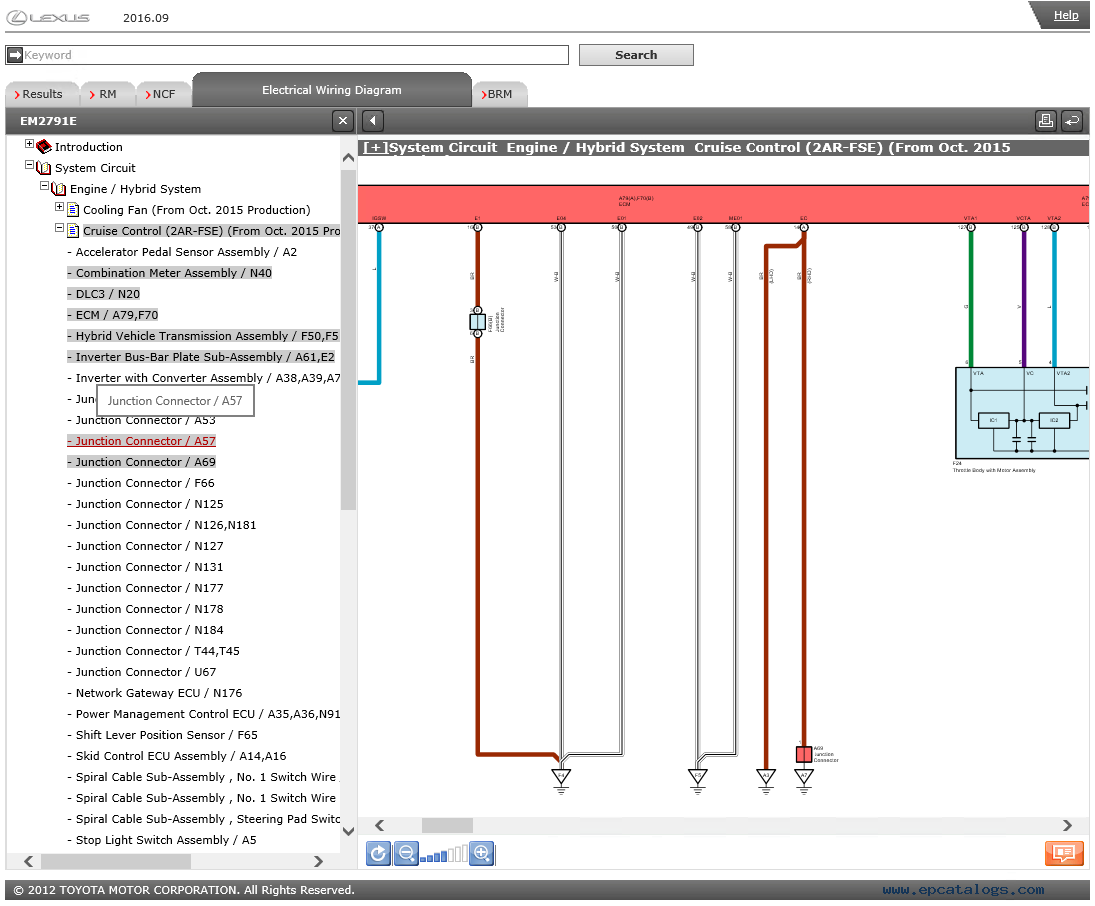Image resolution: width=1095 pixels, height=906 pixels.
Task: Expand the Cooling Fan tree node
Action: coord(59,207)
